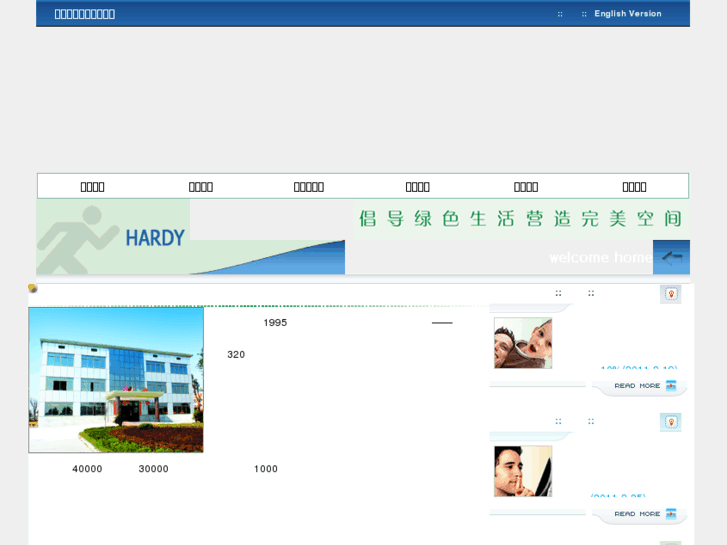
Task: Click the arrow icon on the lower READ MORE button
Action: (671, 514)
